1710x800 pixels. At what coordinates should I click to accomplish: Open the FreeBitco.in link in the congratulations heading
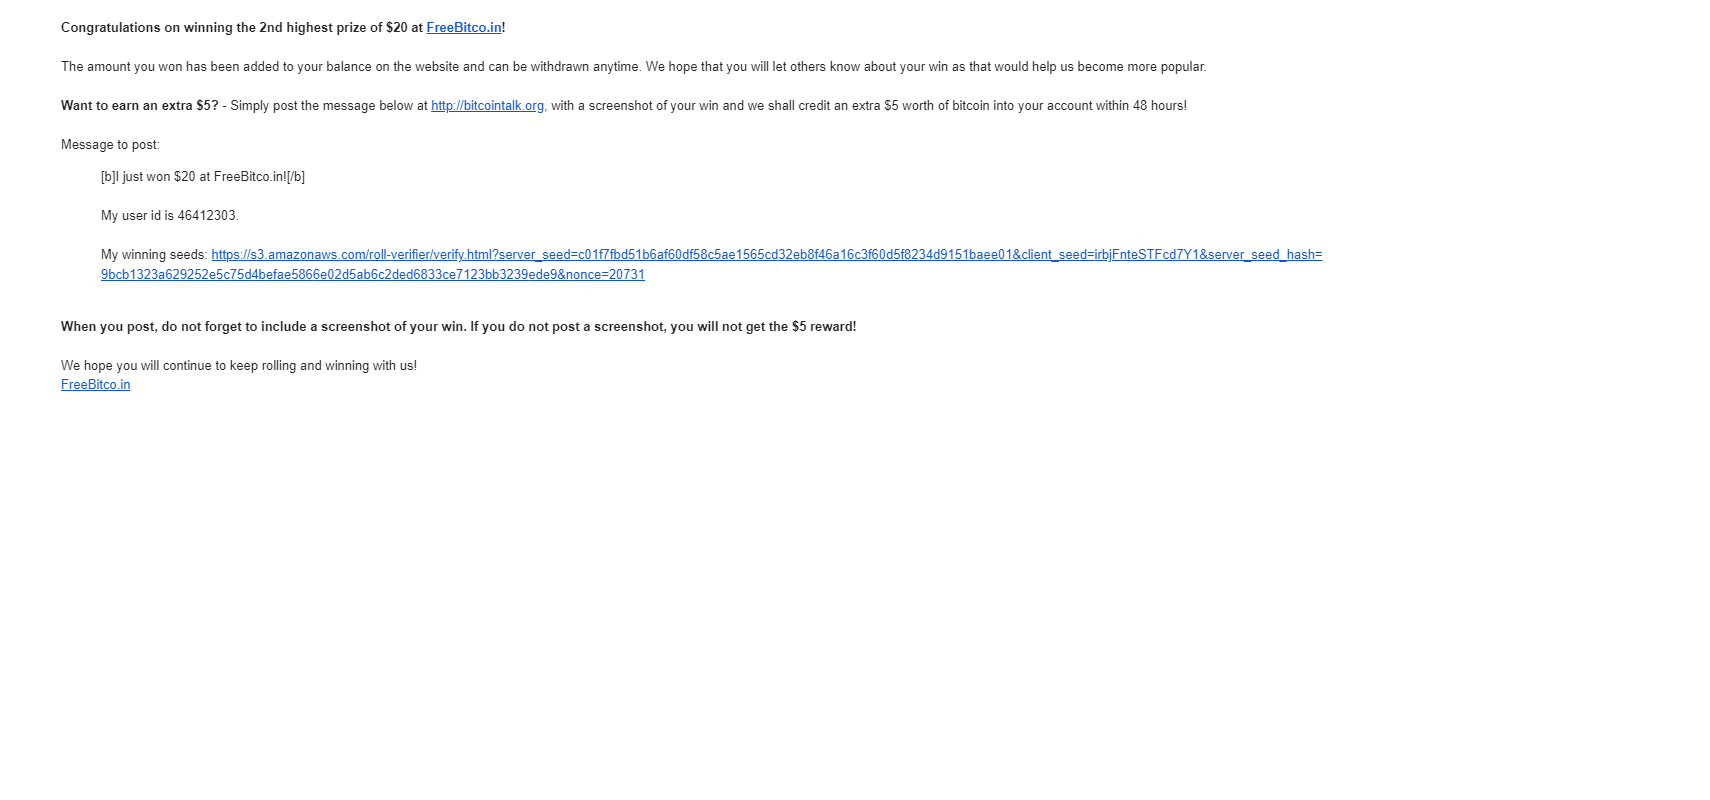click(x=464, y=28)
